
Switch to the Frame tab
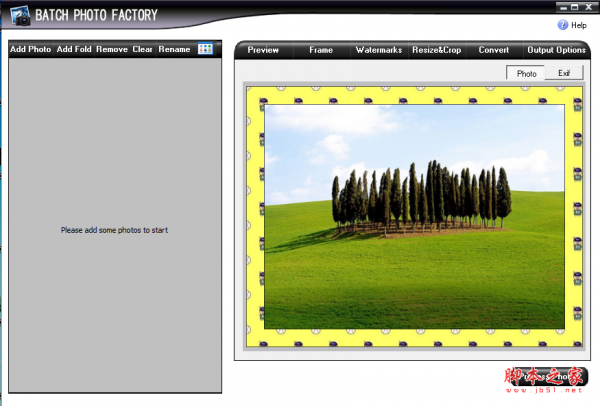[321, 50]
